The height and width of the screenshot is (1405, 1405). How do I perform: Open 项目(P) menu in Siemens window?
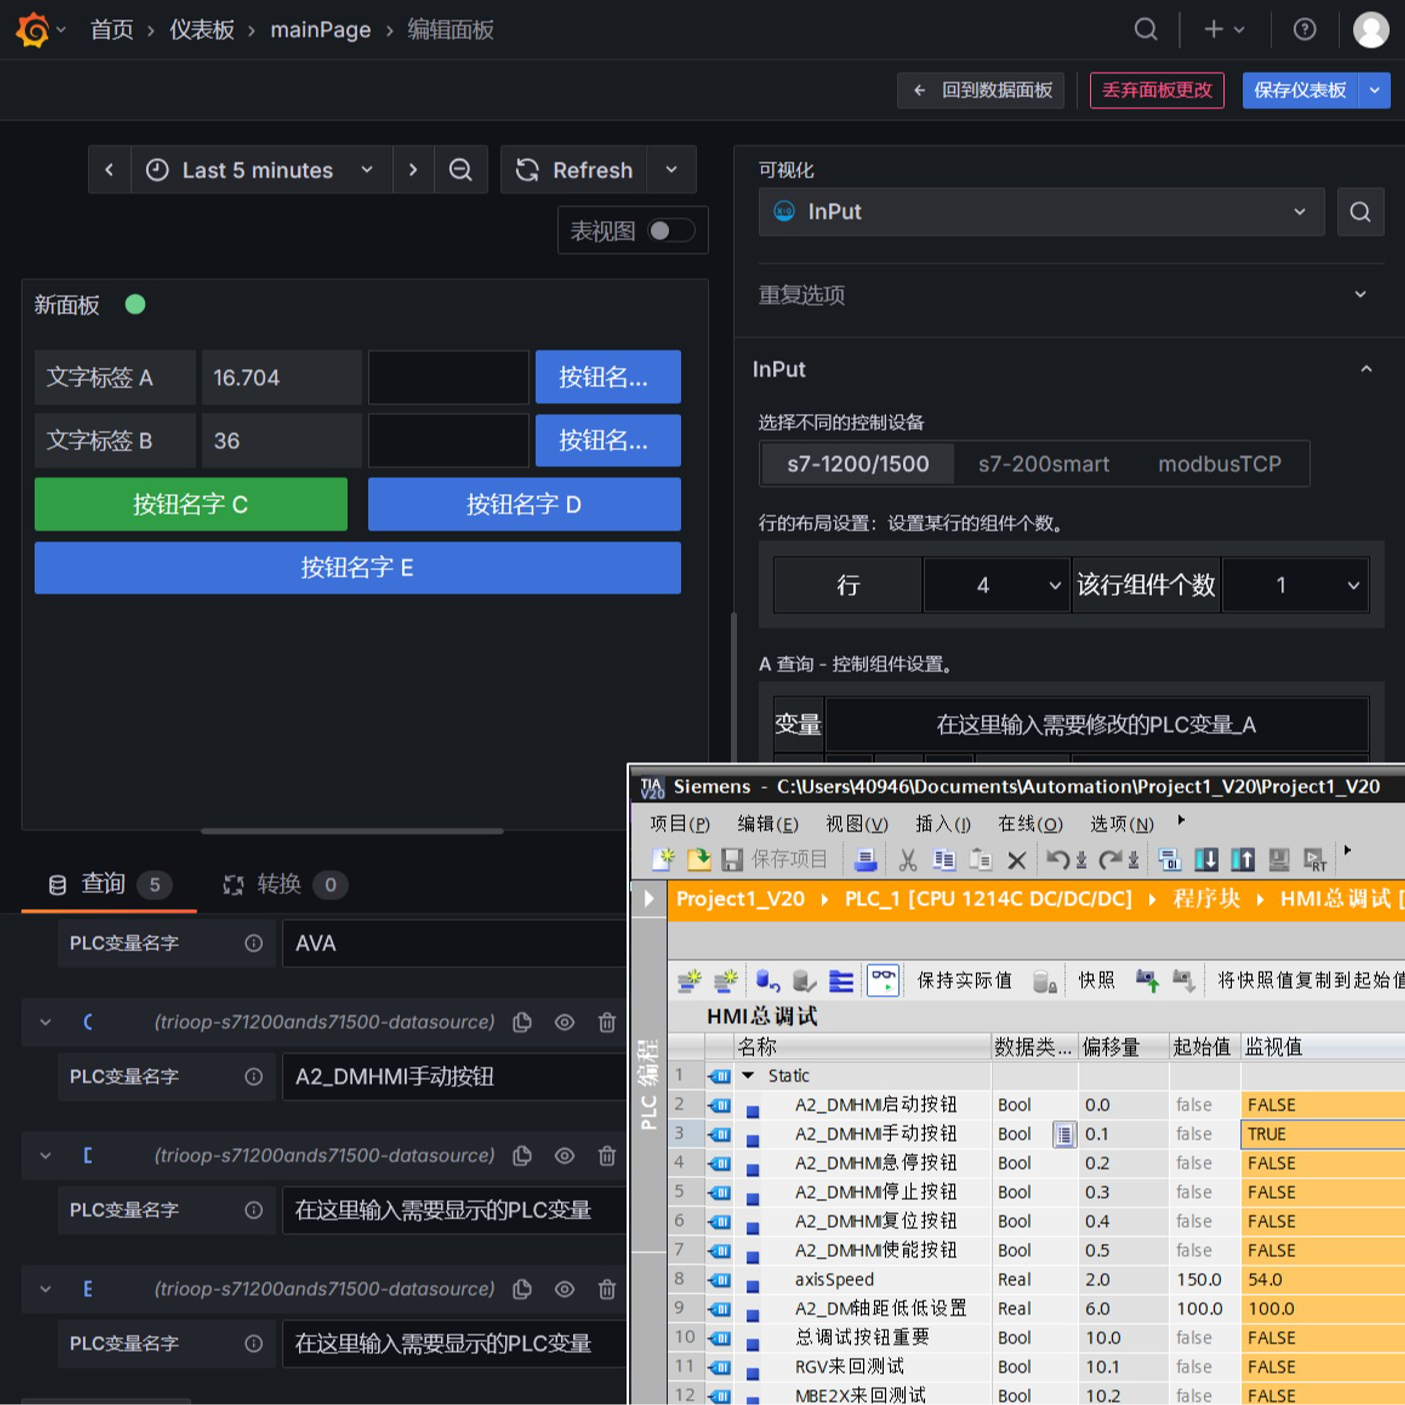[x=679, y=823]
